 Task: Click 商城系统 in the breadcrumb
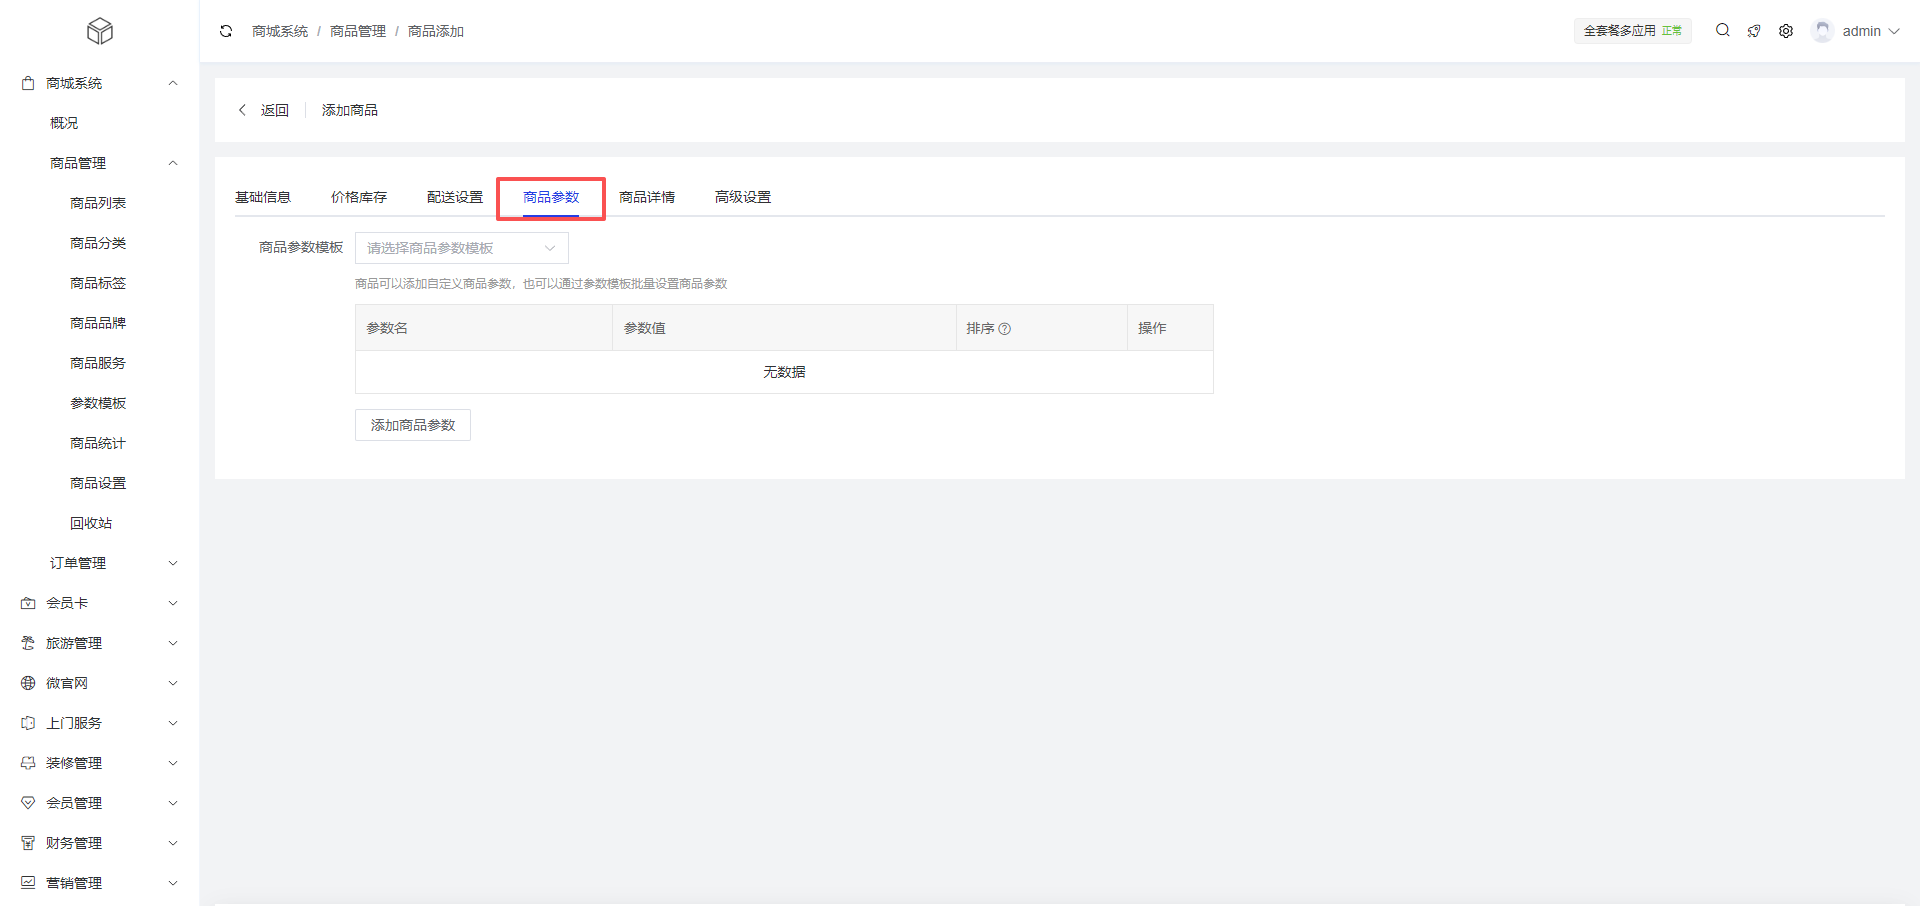coord(280,31)
